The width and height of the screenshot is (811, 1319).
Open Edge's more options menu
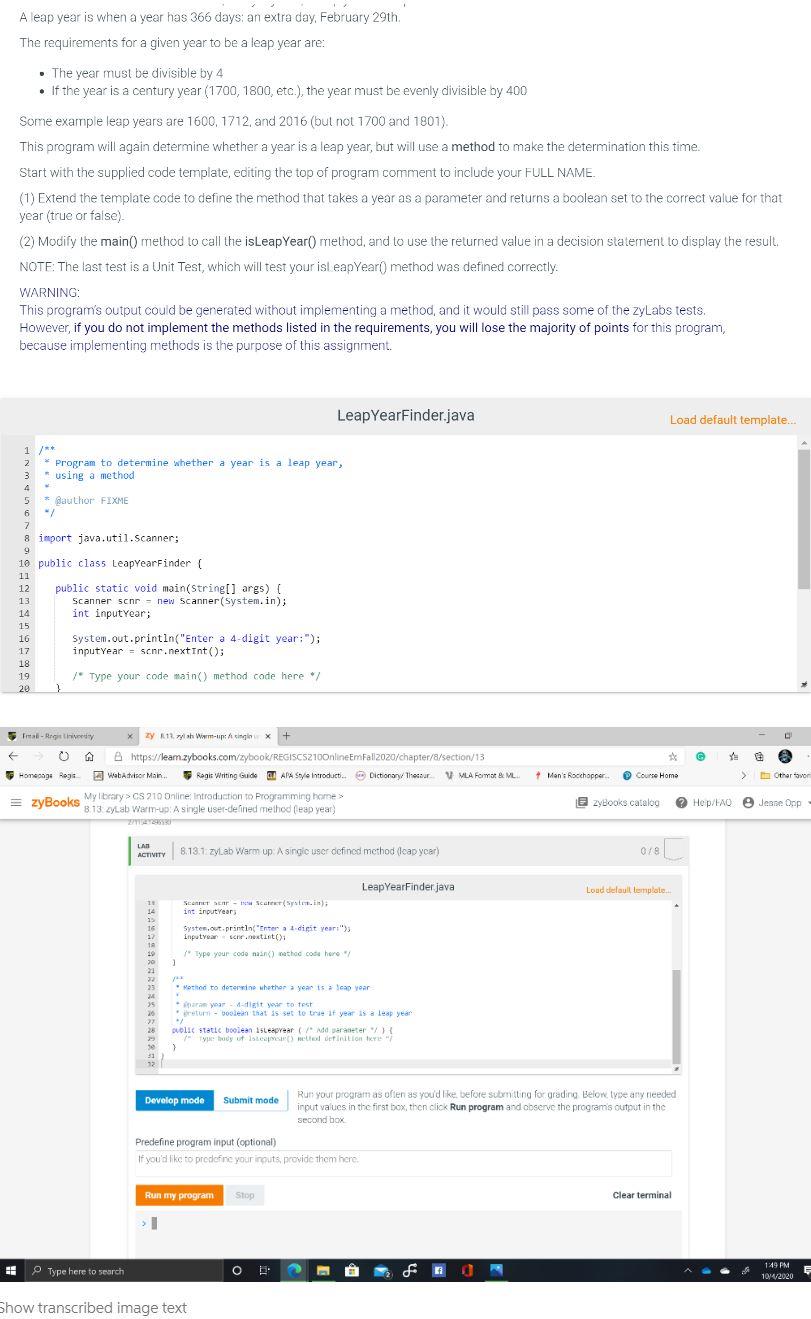click(x=806, y=757)
